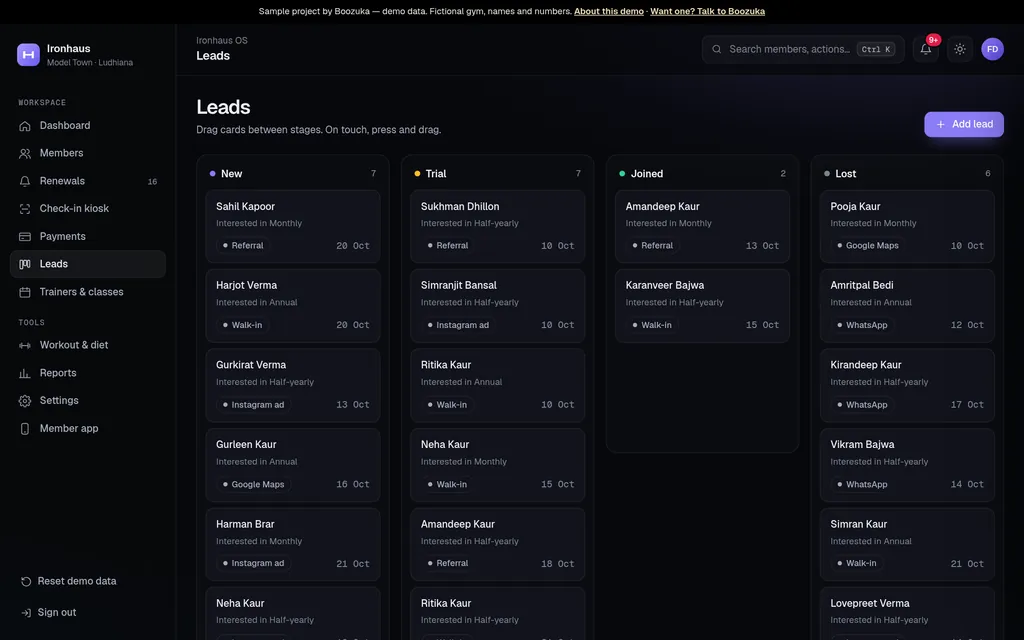Open the Dashboard page
Viewport: 1024px width, 640px height.
point(88,125)
